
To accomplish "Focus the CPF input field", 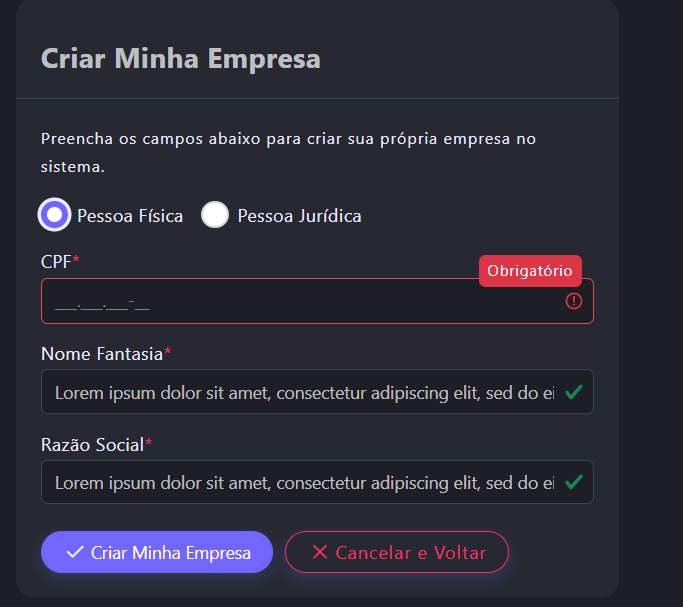I will click(x=300, y=301).
